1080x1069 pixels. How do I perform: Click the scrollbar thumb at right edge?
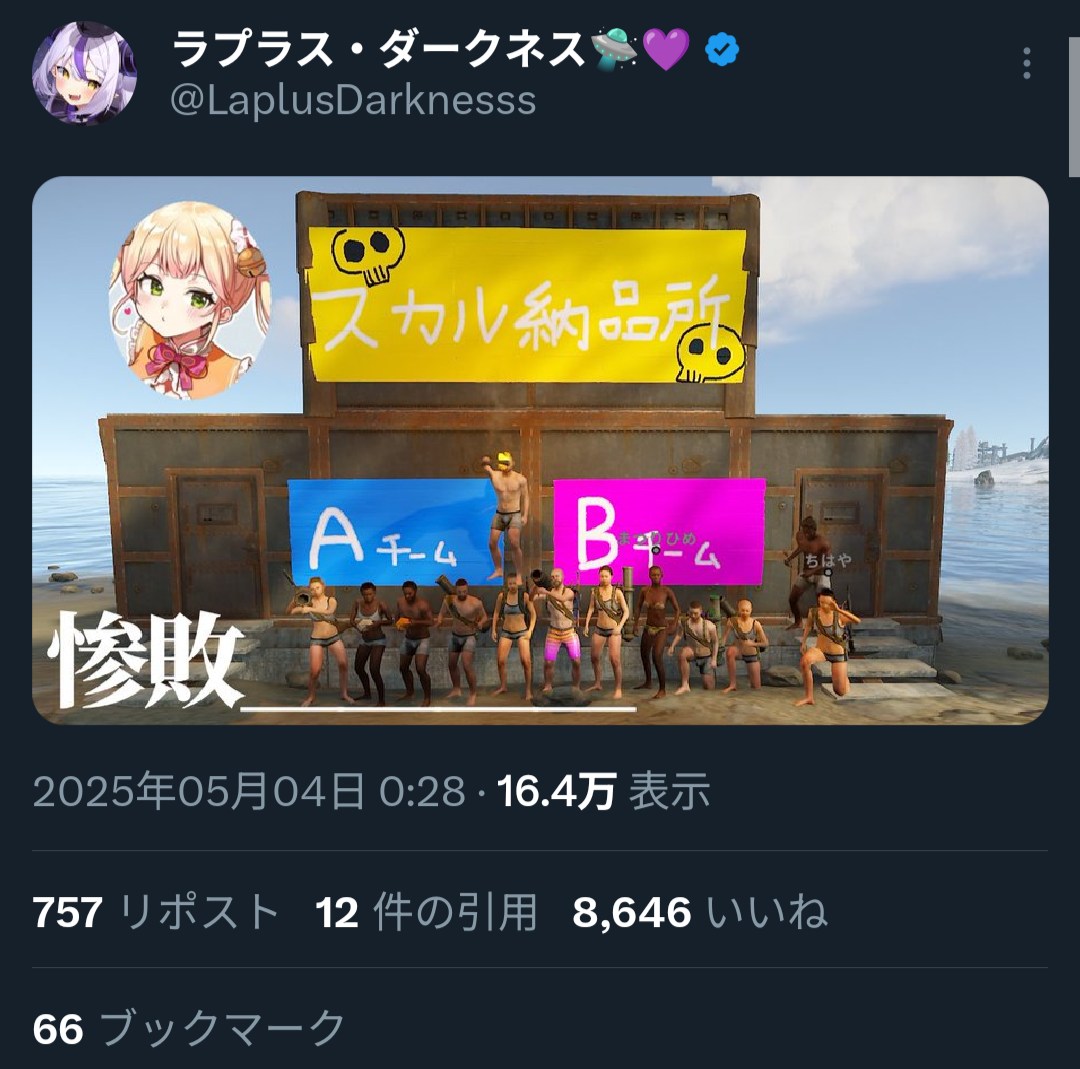click(x=1074, y=107)
